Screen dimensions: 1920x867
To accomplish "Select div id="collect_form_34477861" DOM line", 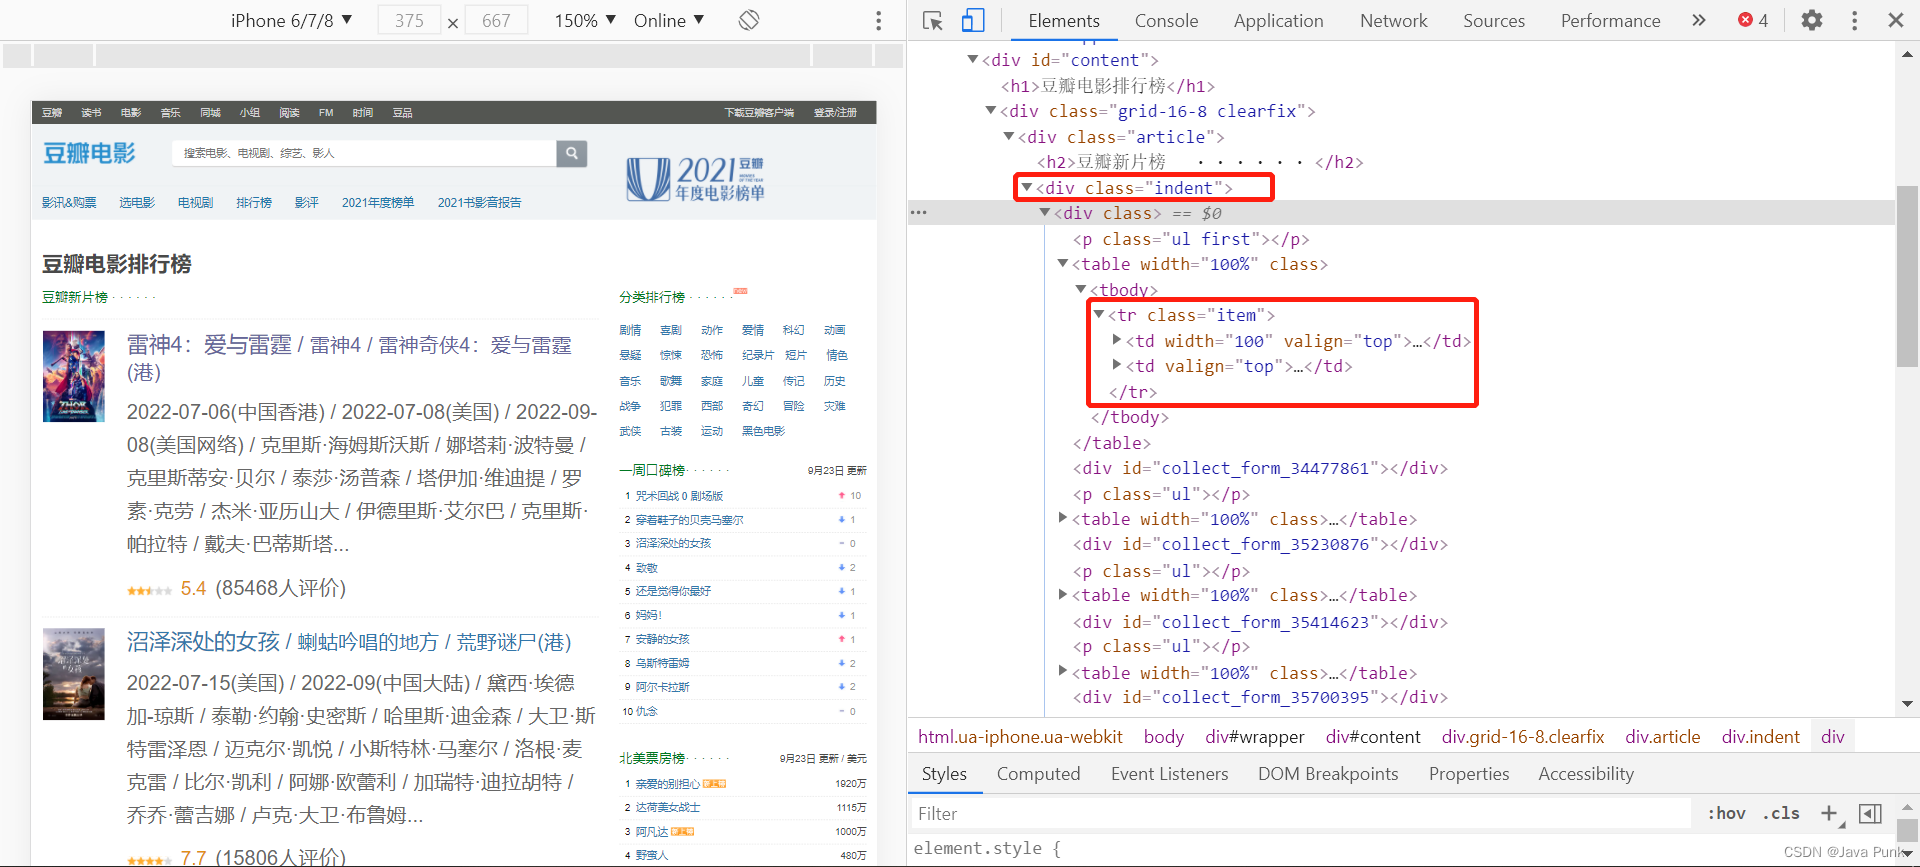I will tap(1260, 468).
